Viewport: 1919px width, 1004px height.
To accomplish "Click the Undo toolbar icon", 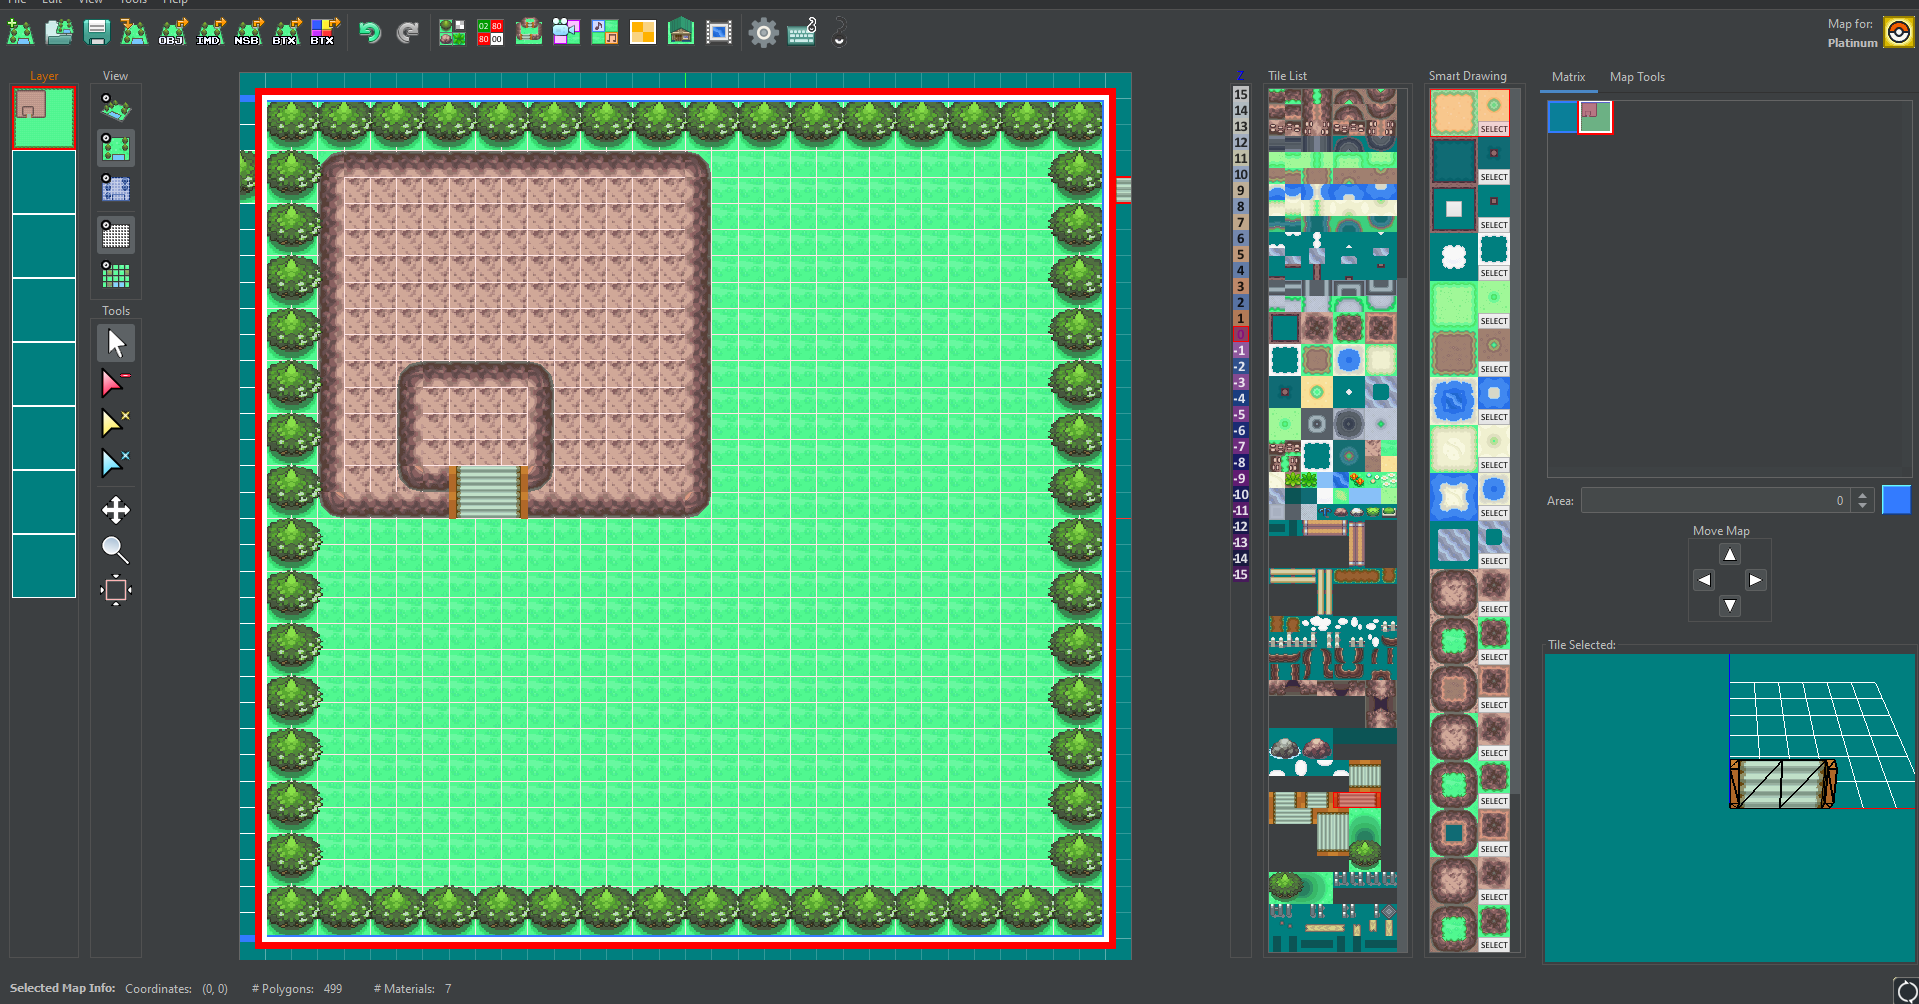I will [x=368, y=32].
